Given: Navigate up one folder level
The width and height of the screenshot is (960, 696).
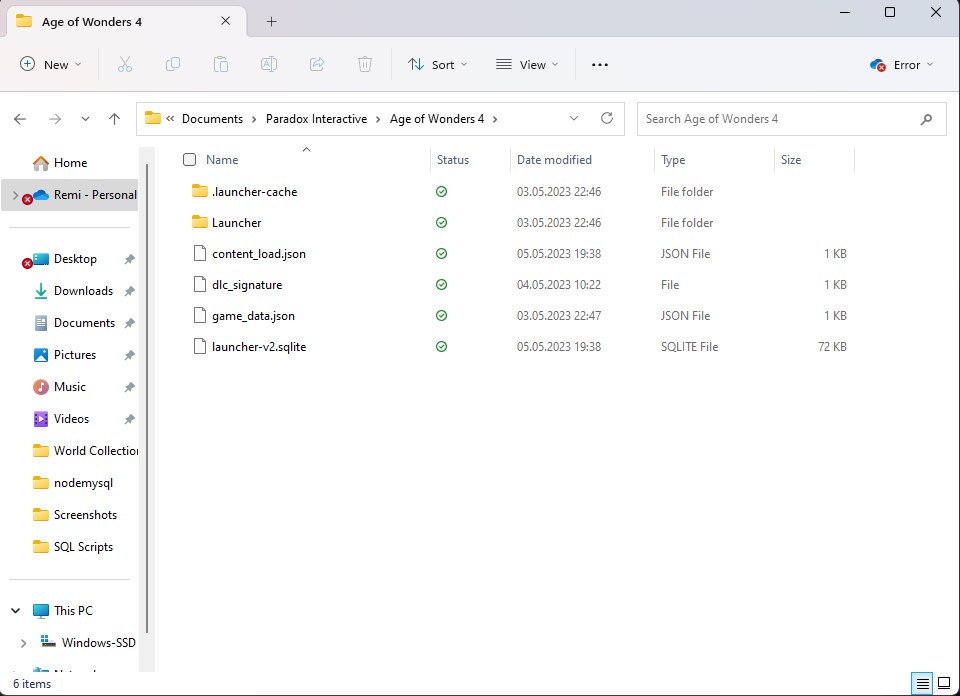Looking at the screenshot, I should [x=114, y=119].
